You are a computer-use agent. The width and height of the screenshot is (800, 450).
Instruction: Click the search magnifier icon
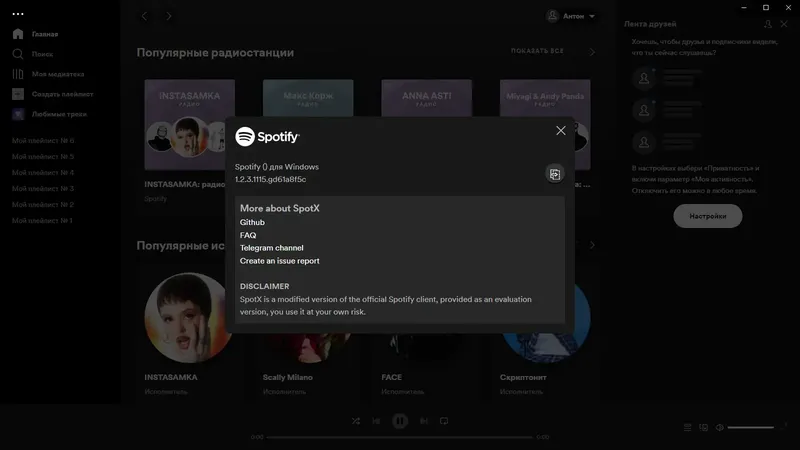(x=18, y=54)
